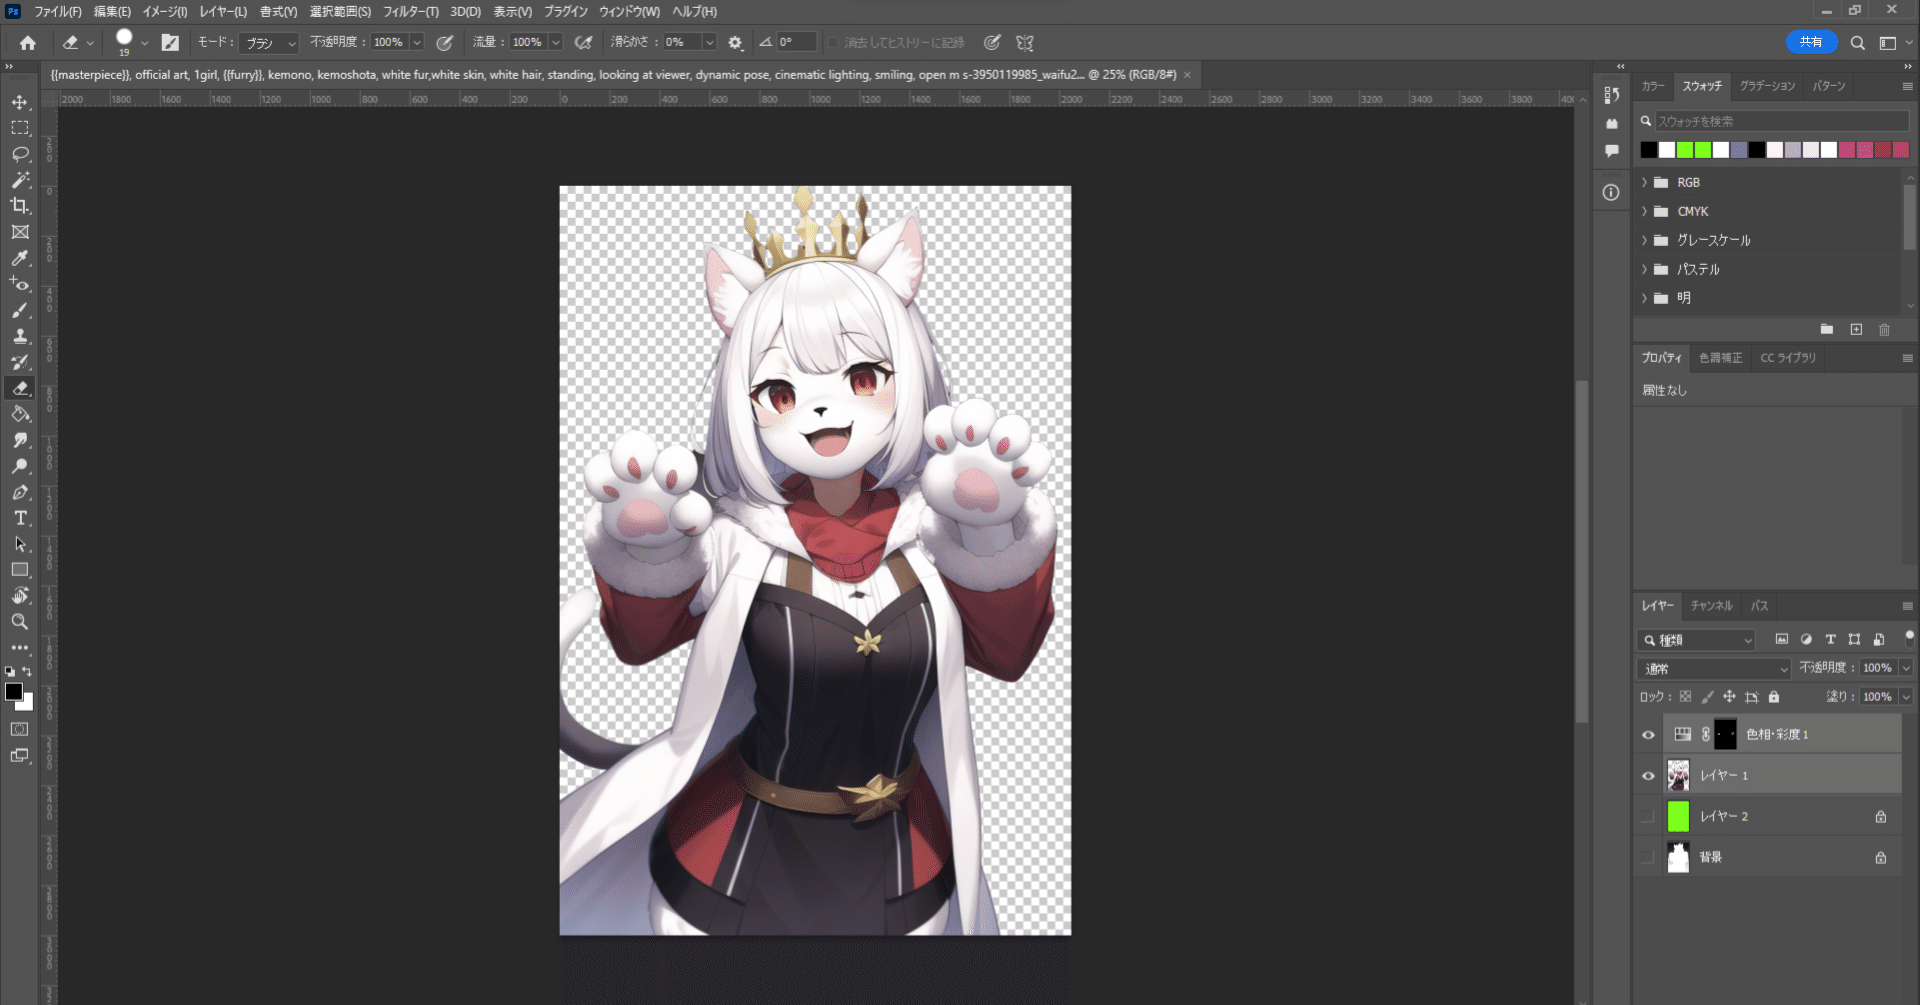Open the フィルター(T) menu
The height and width of the screenshot is (1005, 1920).
click(411, 12)
